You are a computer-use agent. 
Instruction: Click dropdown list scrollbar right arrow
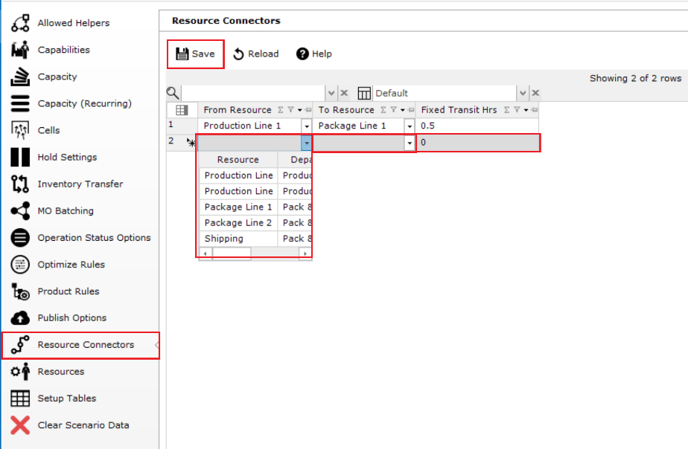pyautogui.click(x=305, y=253)
